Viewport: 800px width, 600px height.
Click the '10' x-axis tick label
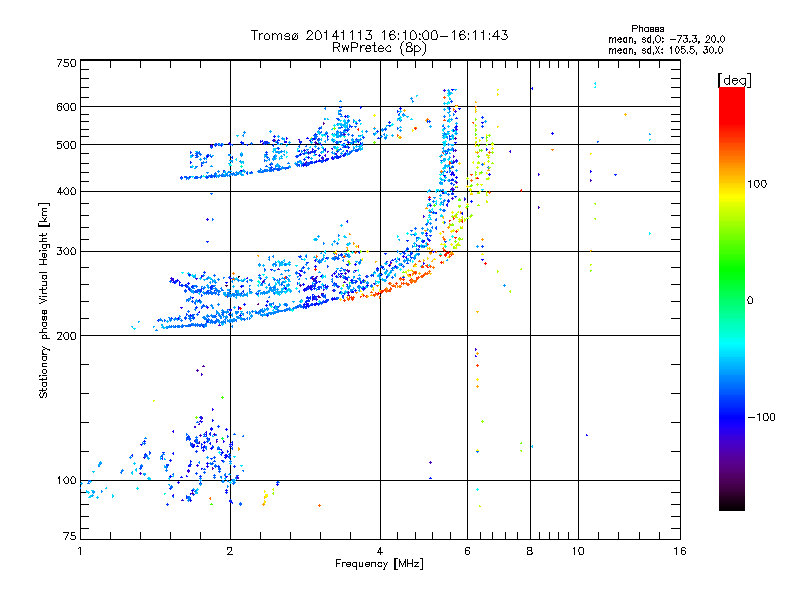pyautogui.click(x=578, y=551)
